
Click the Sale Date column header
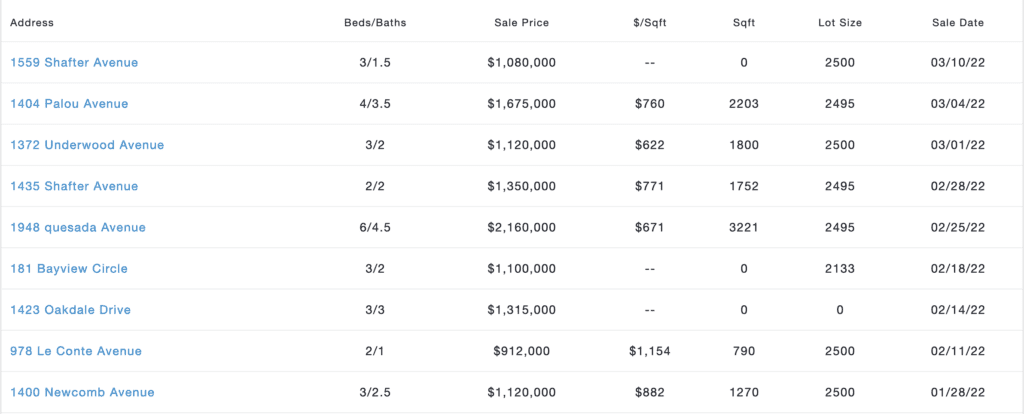tap(958, 23)
